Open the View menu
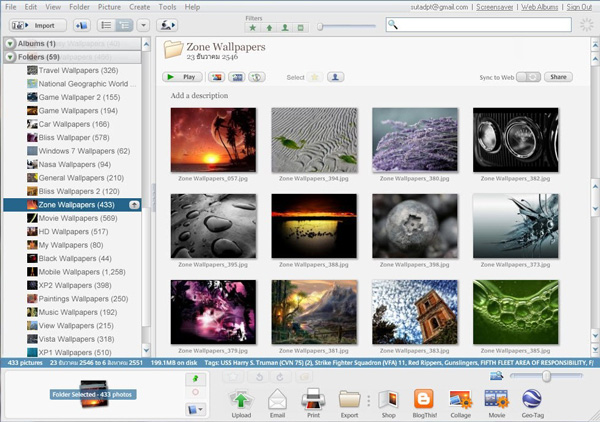The image size is (600, 422). click(x=53, y=7)
